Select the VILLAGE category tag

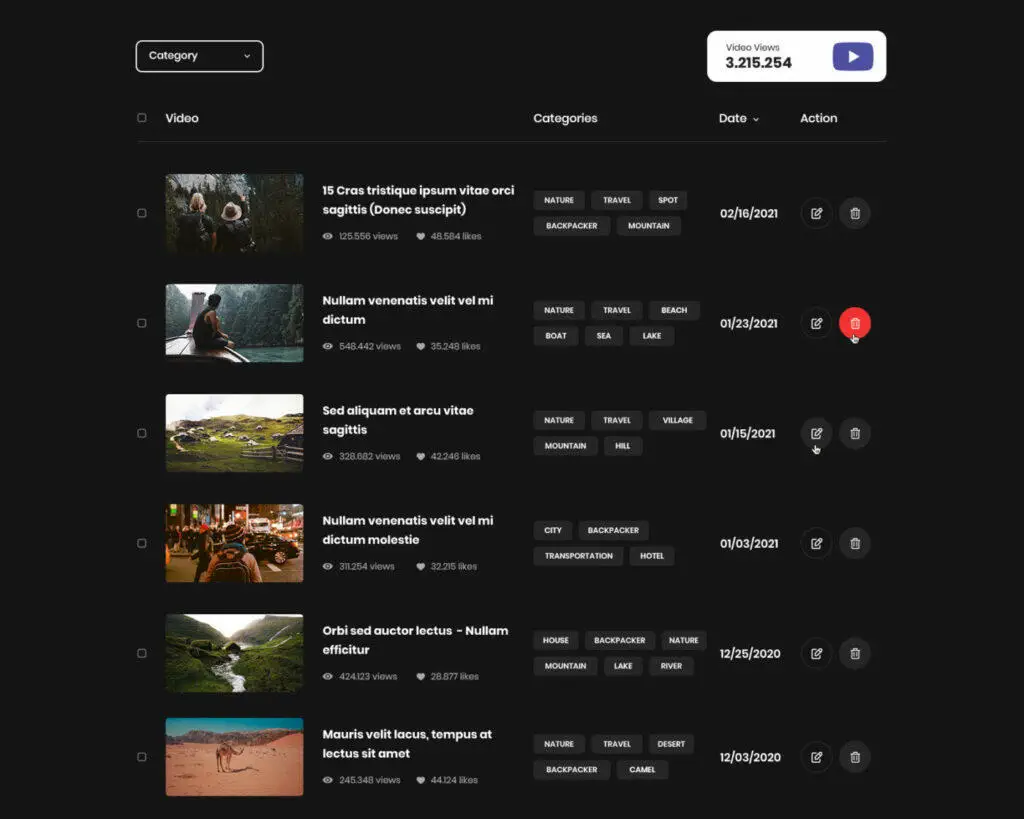point(677,421)
